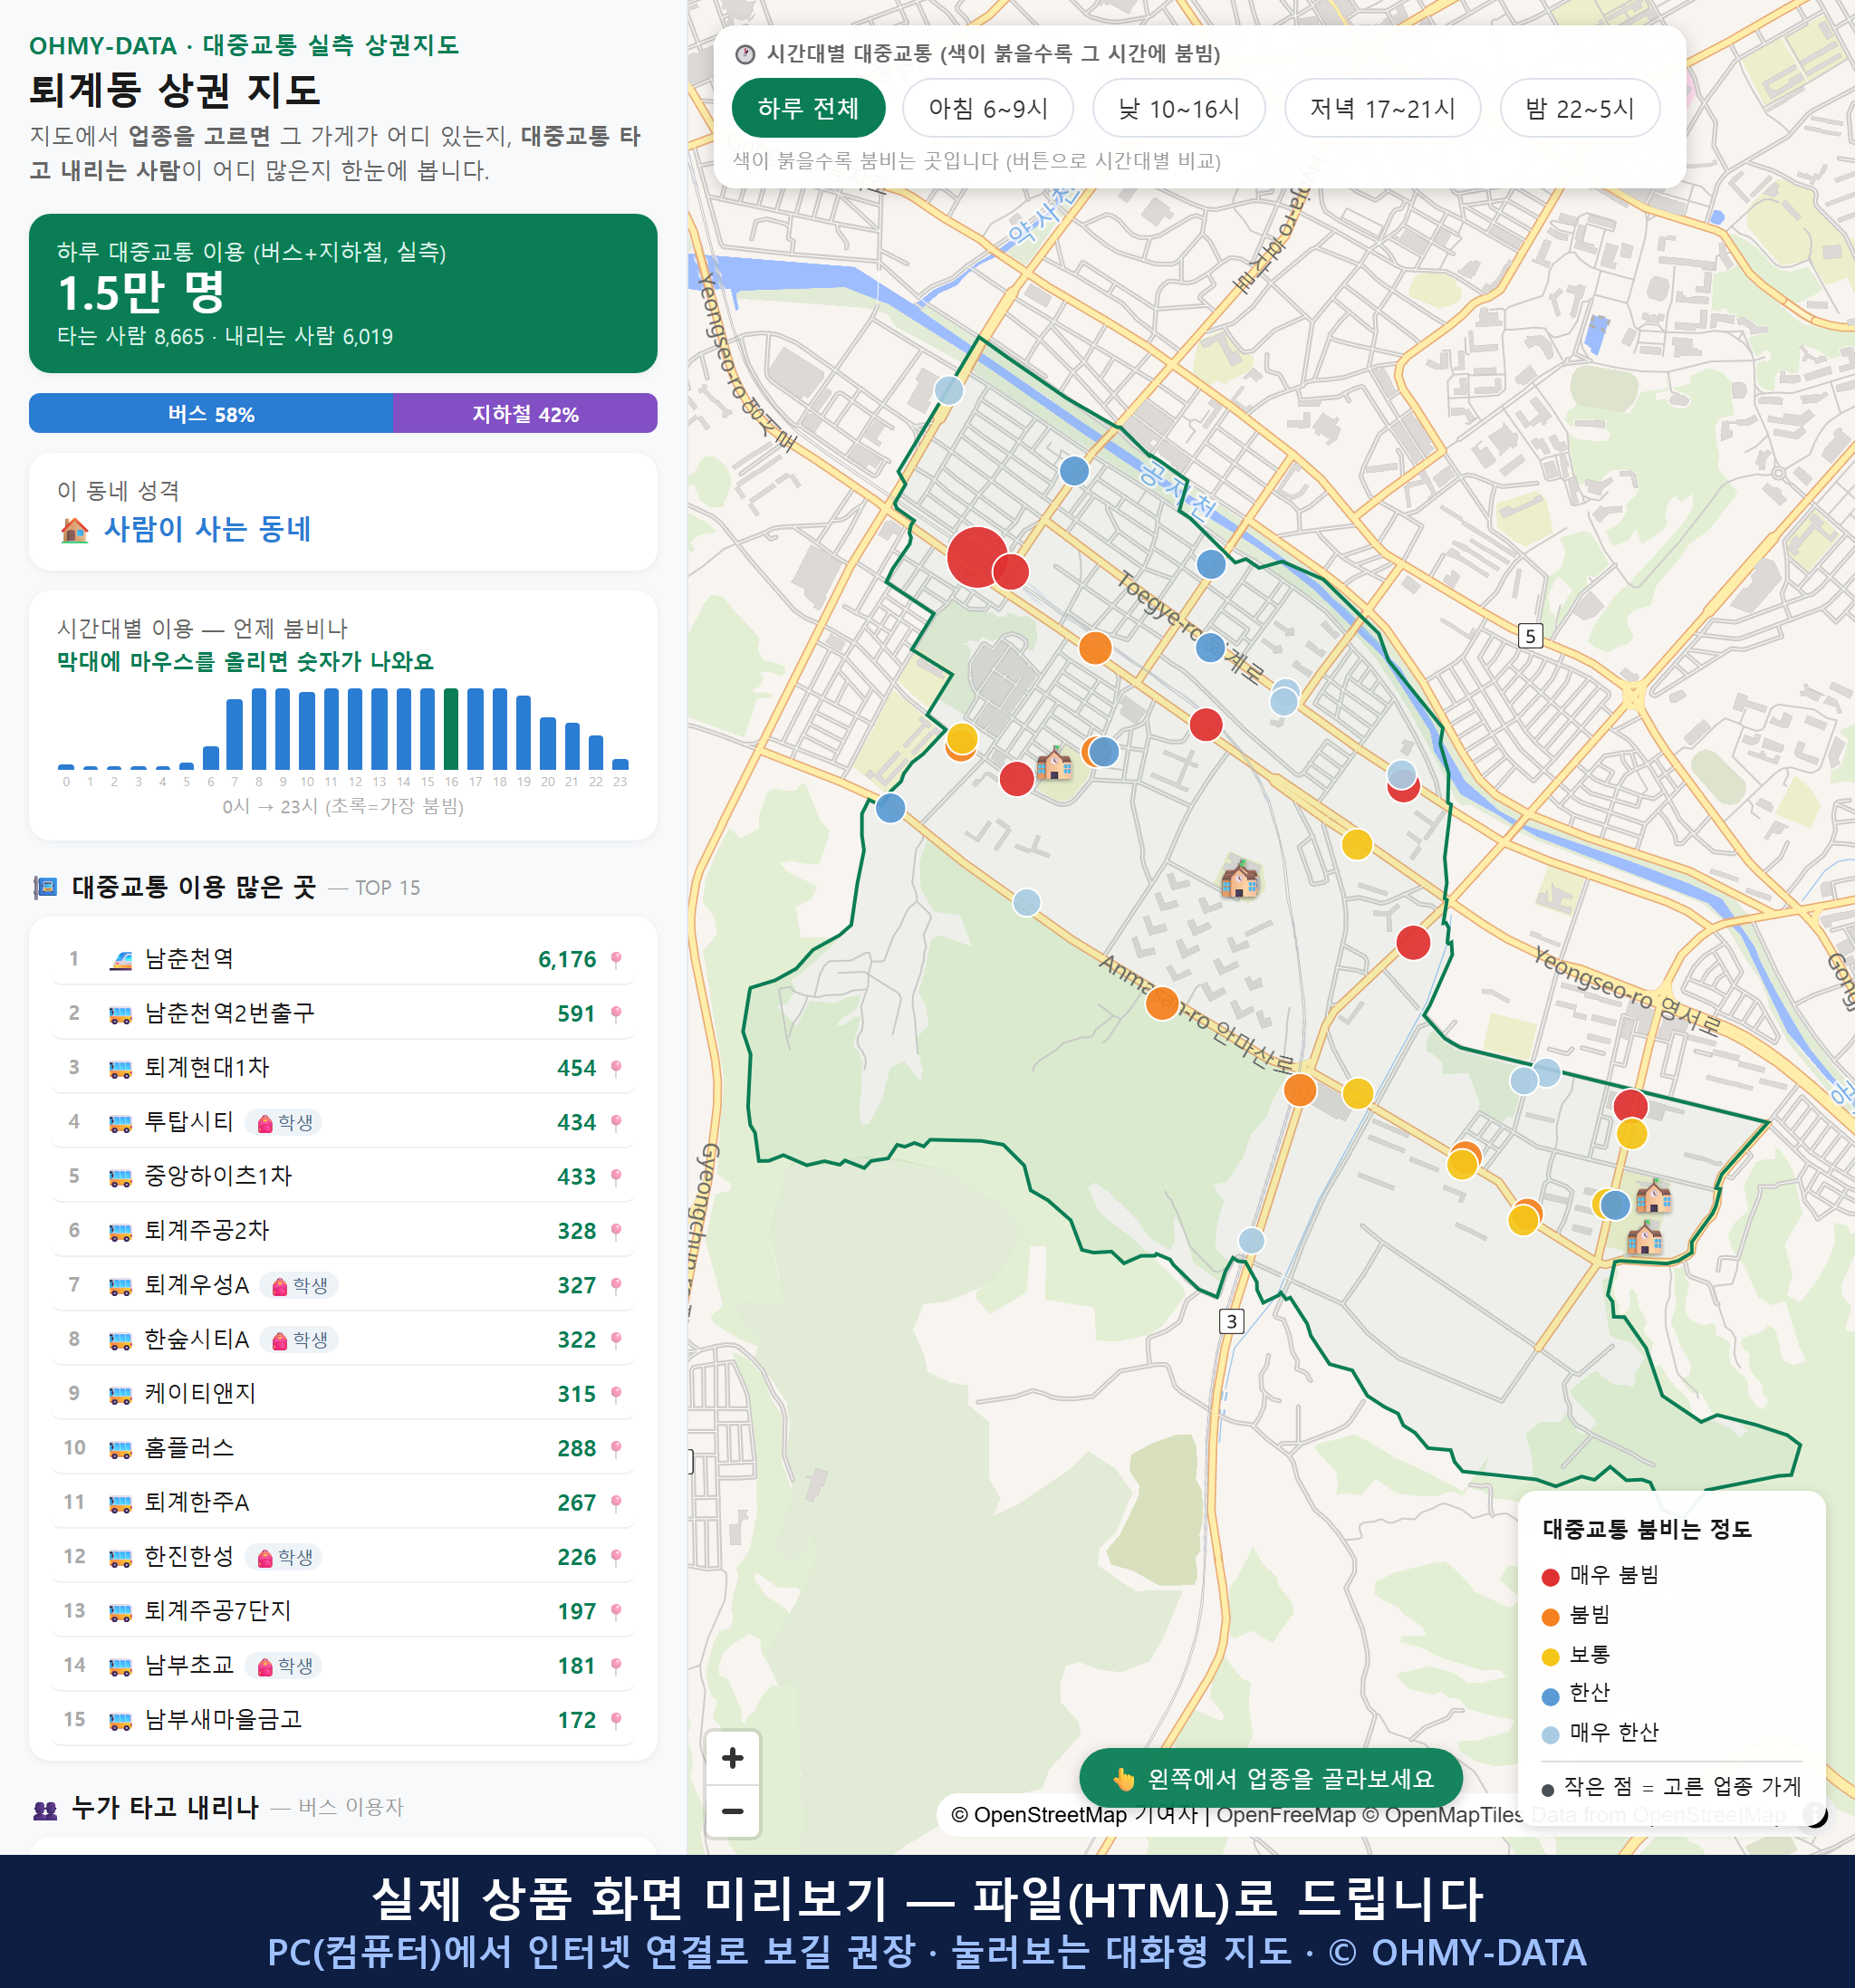Image resolution: width=1855 pixels, height=1988 pixels.
Task: Click the bus icon beside 남춘천역2번출구
Action: click(120, 1014)
